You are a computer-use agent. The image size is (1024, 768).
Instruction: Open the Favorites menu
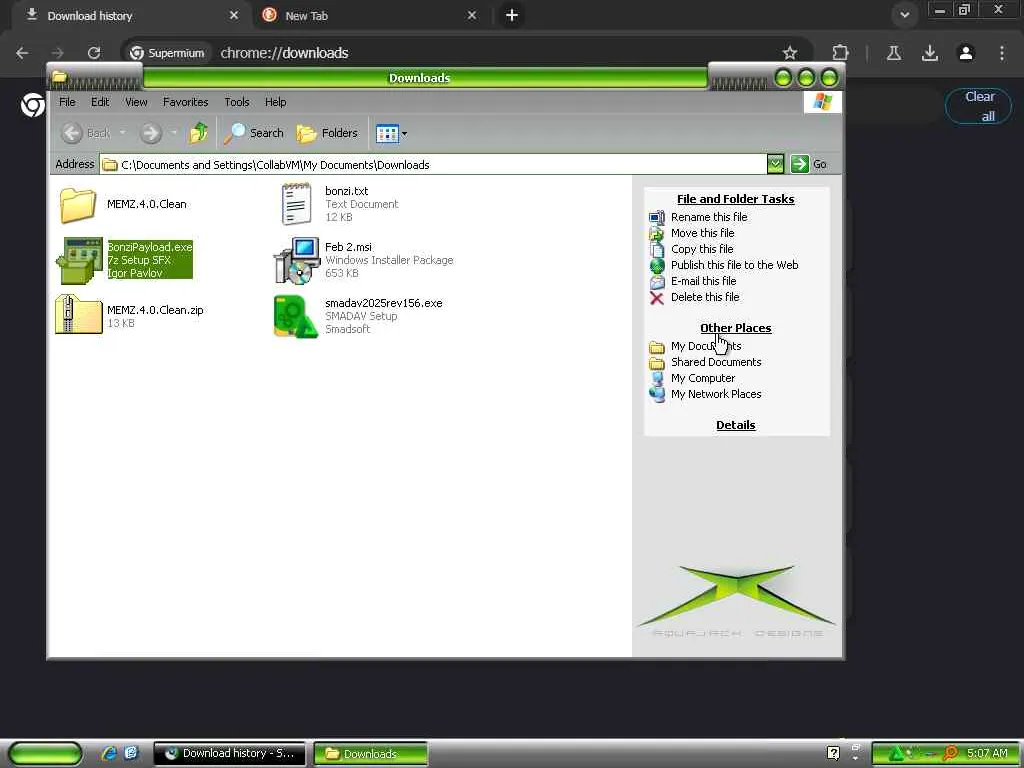185,102
